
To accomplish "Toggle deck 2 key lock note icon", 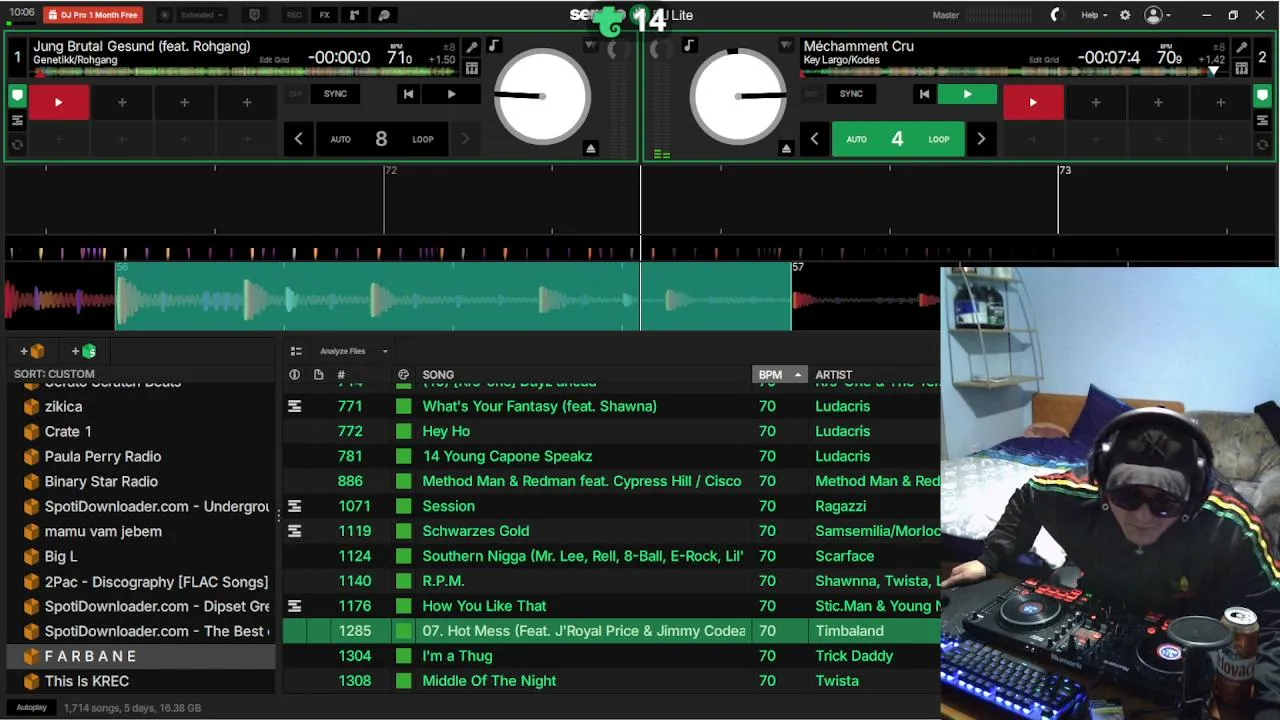I will (x=689, y=46).
